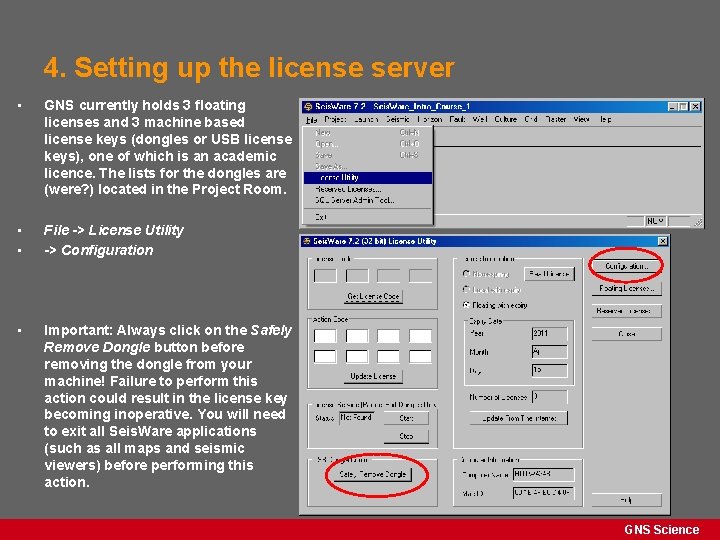
Task: Click the first License Code box
Action: point(325,276)
